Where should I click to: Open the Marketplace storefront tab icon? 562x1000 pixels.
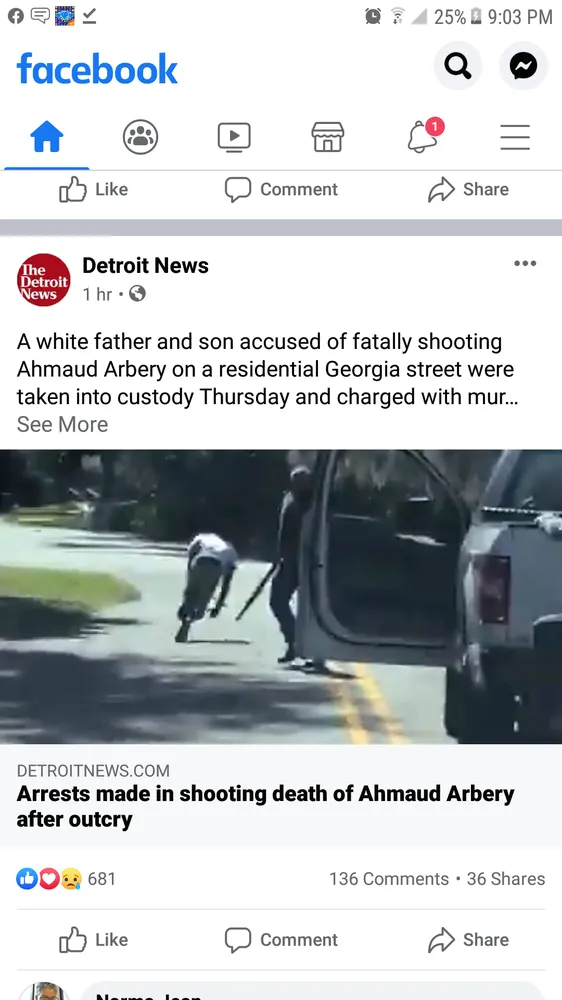point(328,137)
